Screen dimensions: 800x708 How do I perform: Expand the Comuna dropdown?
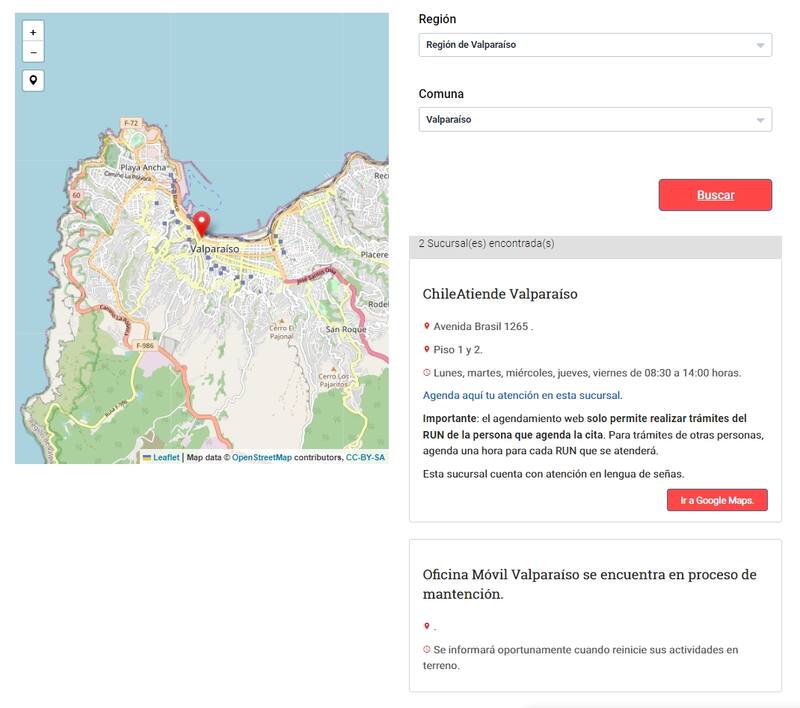coord(595,120)
